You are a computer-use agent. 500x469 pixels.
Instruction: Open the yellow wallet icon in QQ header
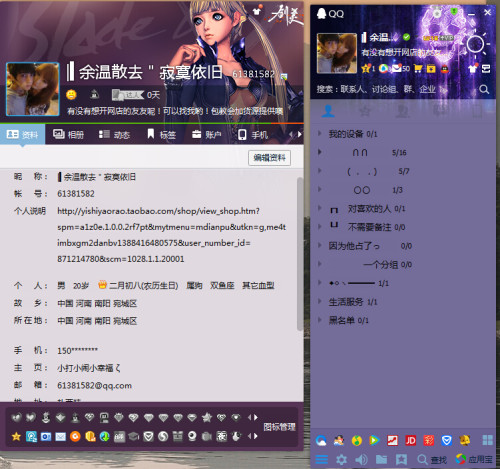431,69
